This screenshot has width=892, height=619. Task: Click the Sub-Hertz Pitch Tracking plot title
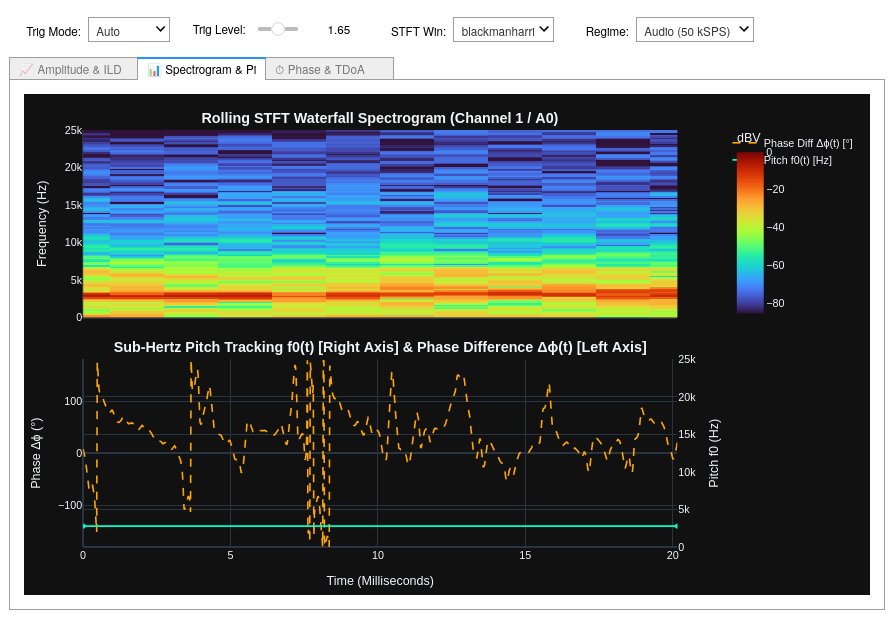point(380,347)
